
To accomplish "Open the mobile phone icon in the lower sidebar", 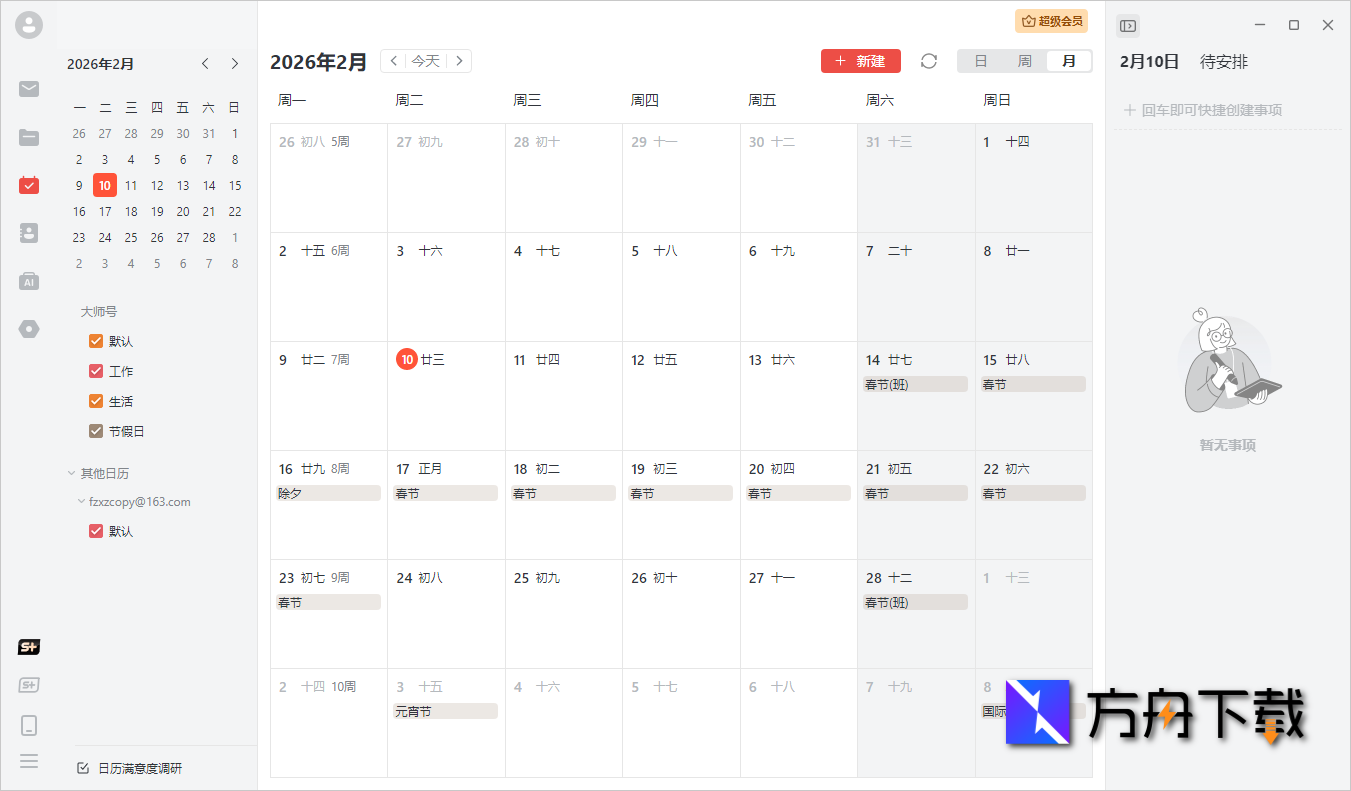I will [28, 725].
